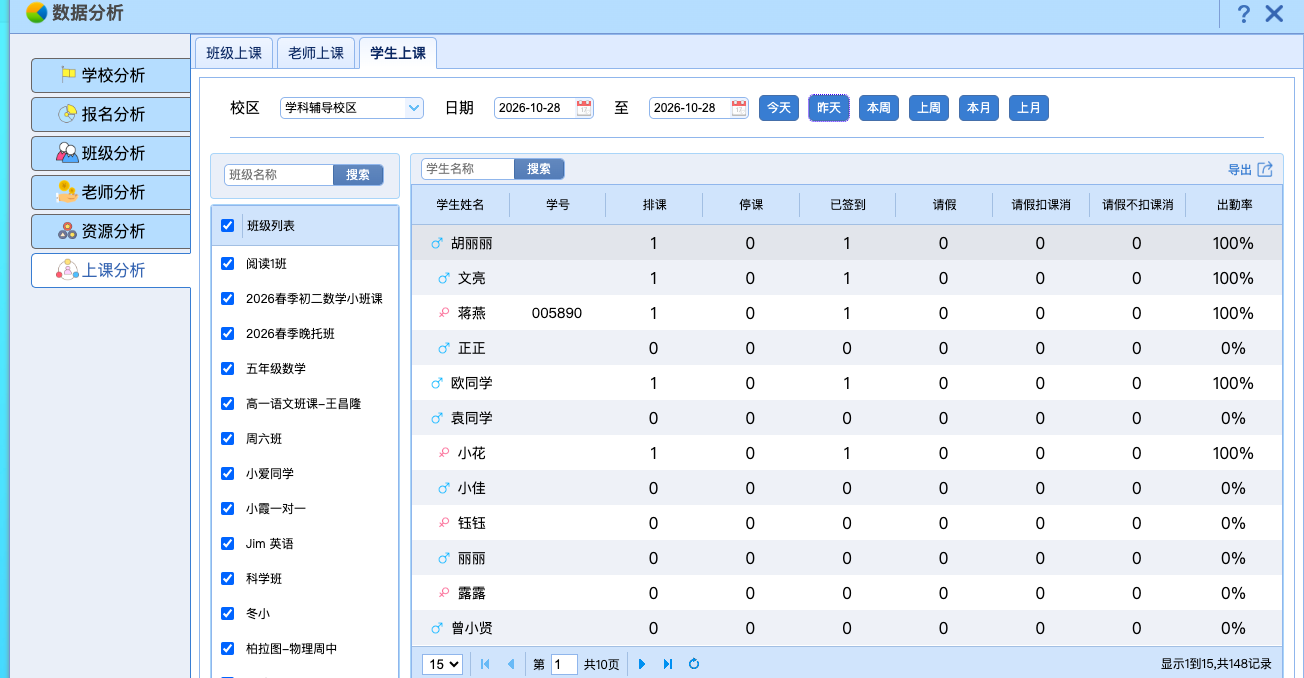Open the start date calendar picker
Viewport: 1304px width, 678px height.
click(584, 108)
